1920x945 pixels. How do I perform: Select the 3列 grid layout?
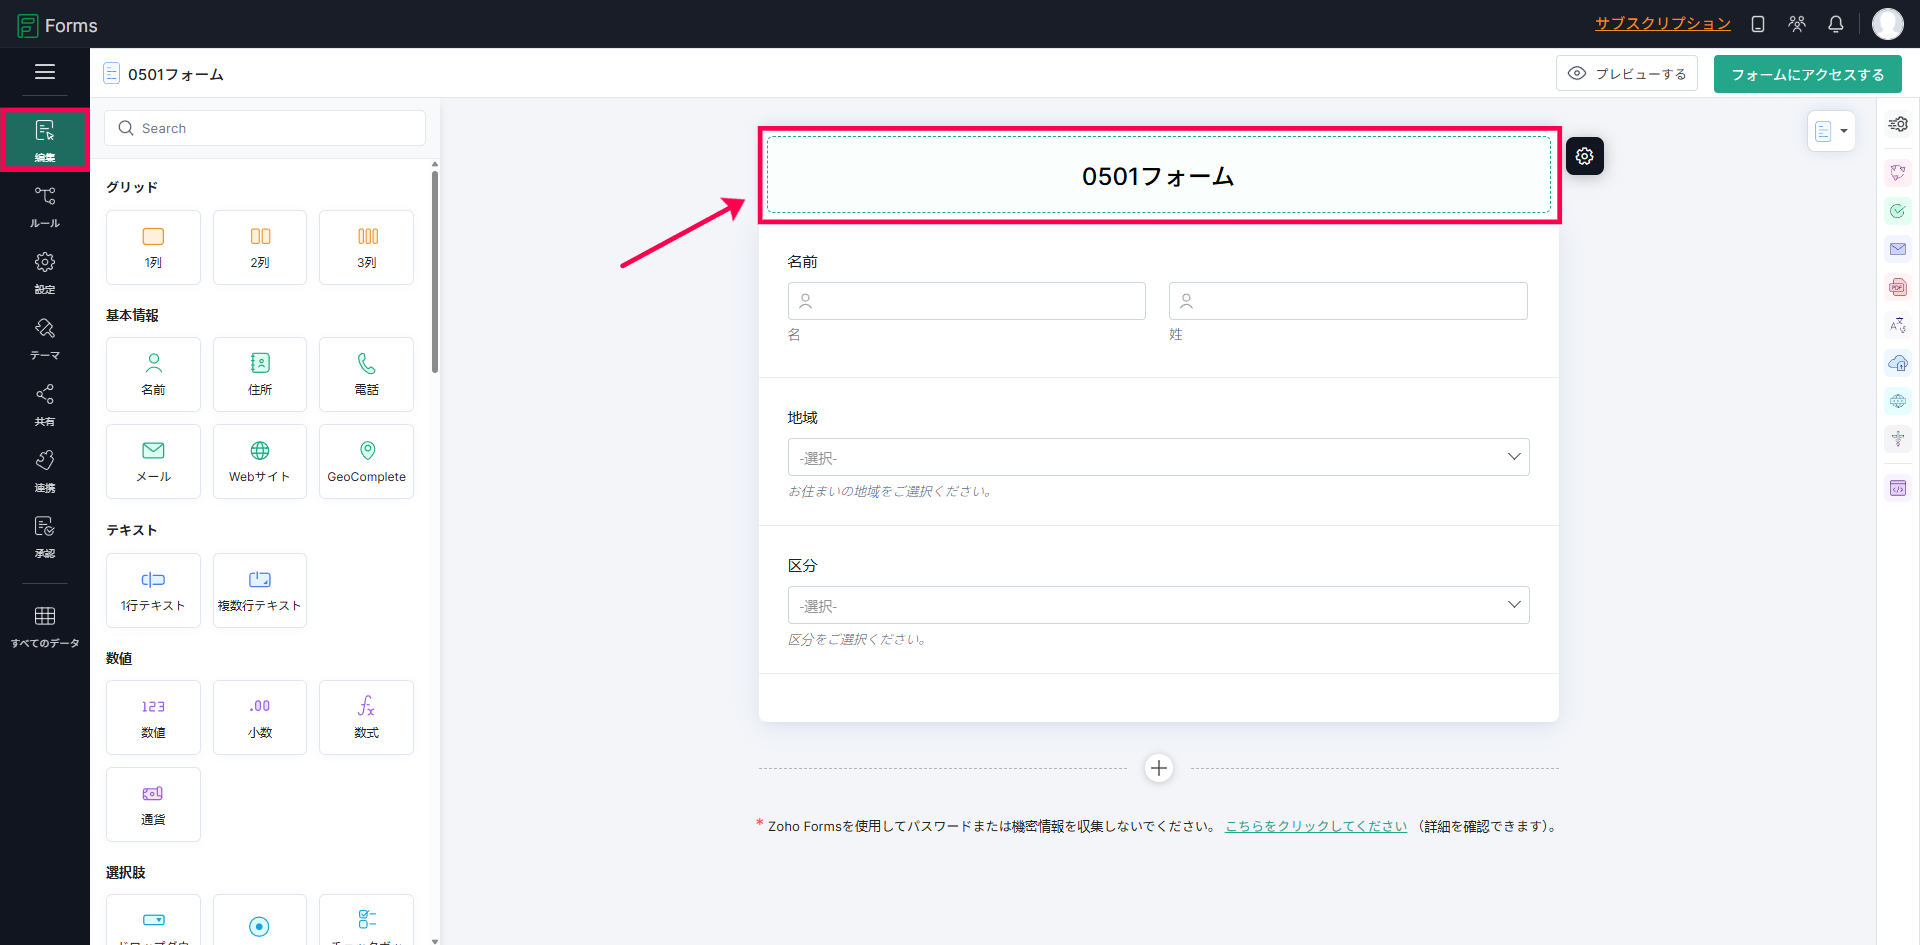[366, 247]
